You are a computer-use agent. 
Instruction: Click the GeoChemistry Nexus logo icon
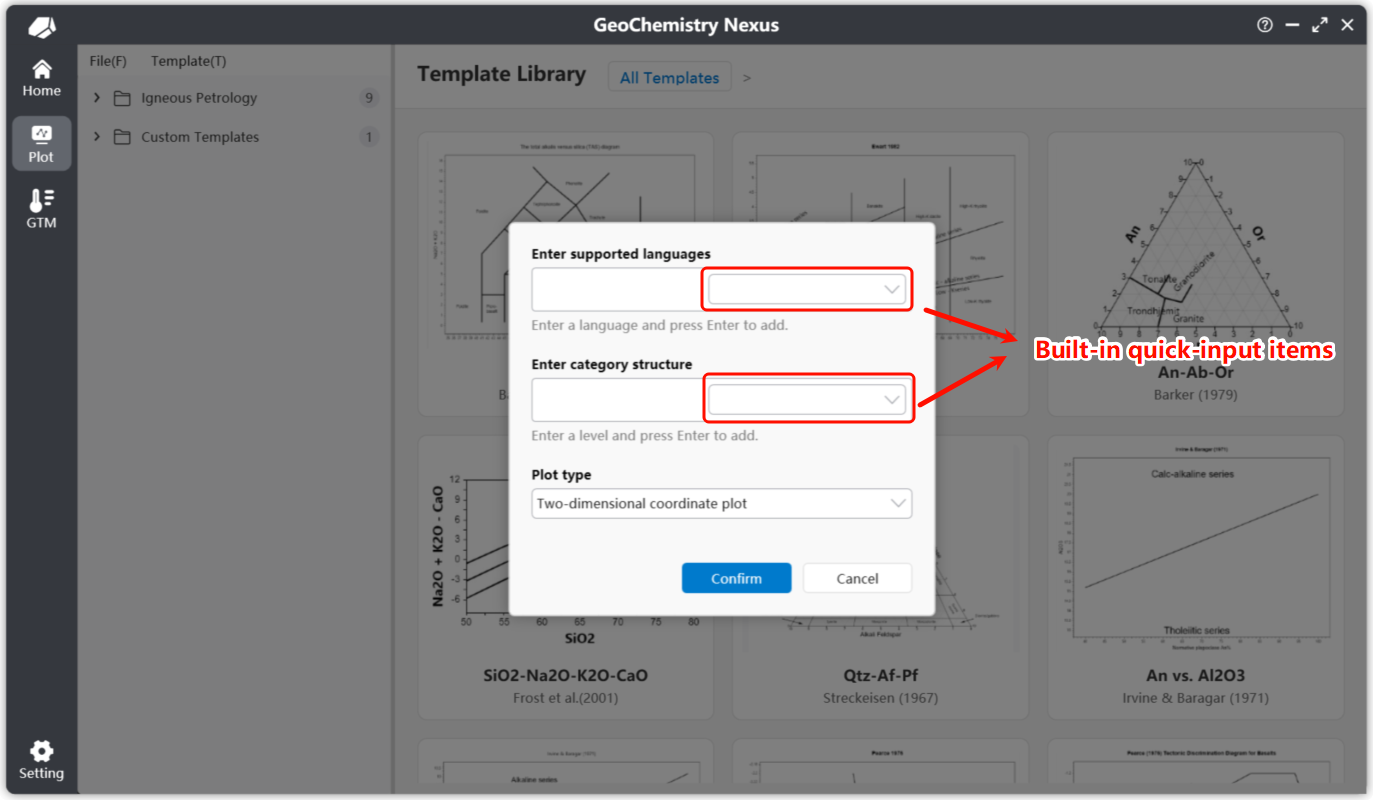point(42,26)
